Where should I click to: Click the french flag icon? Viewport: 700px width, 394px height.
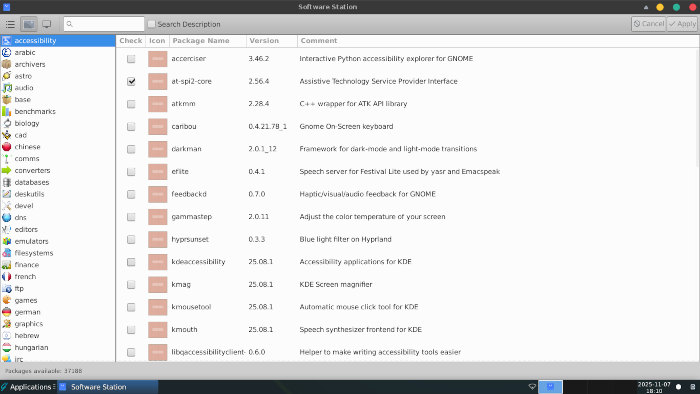pos(7,277)
